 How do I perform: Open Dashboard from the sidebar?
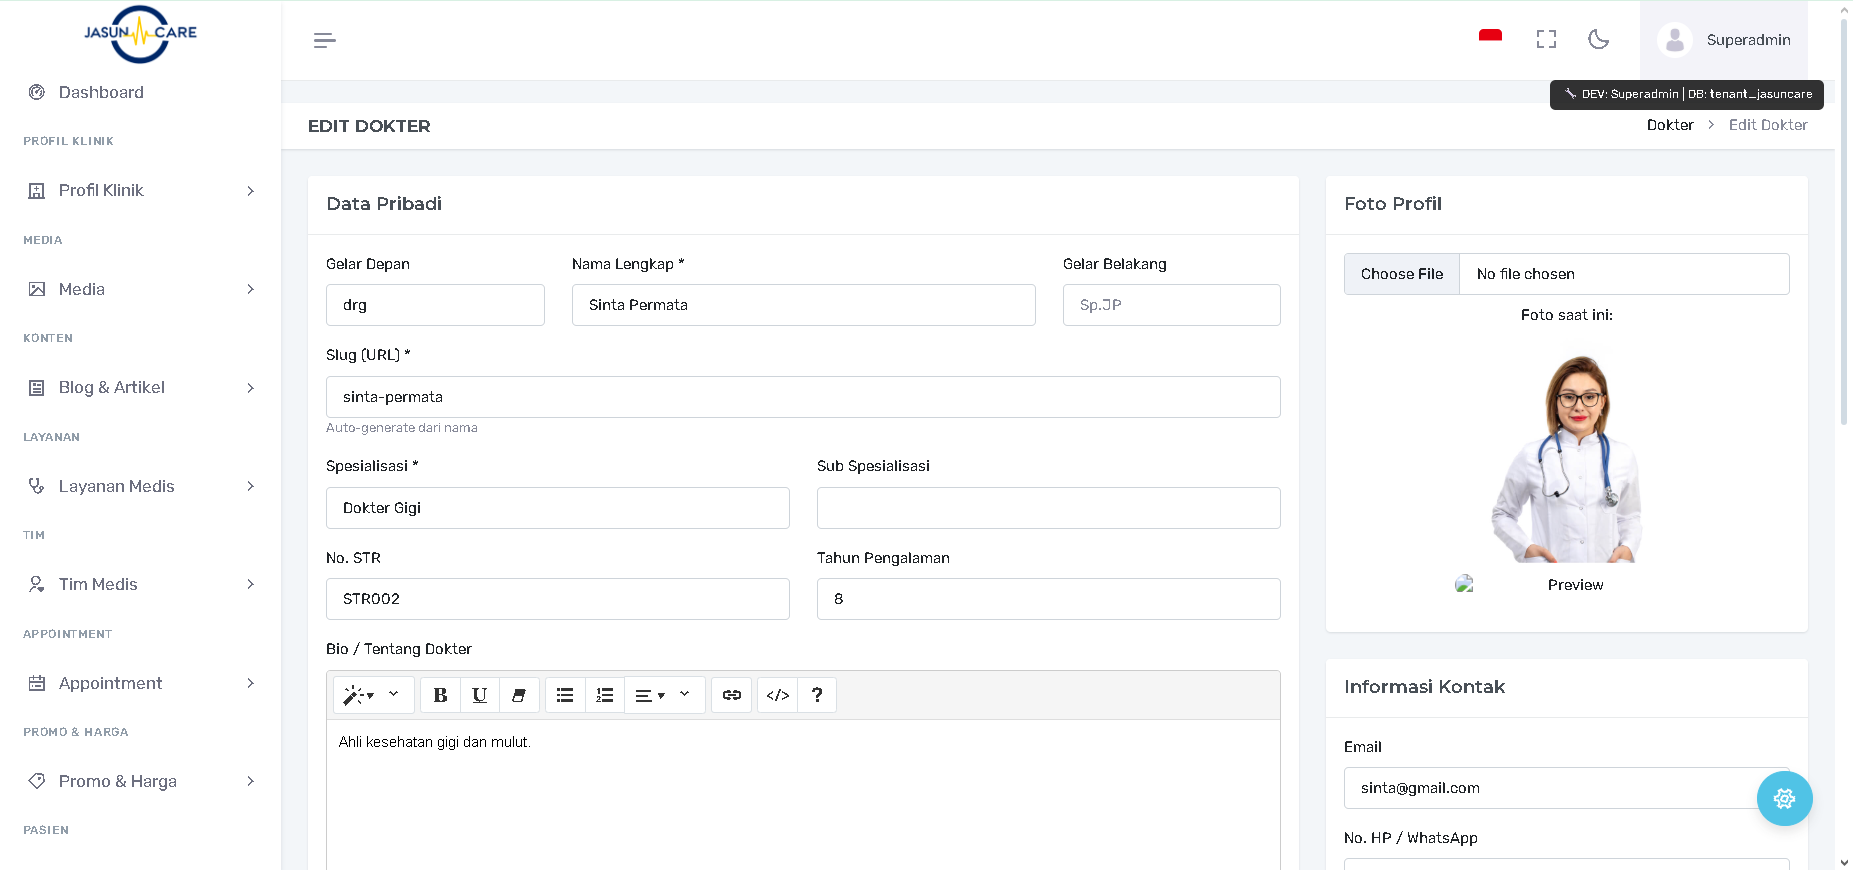(101, 93)
